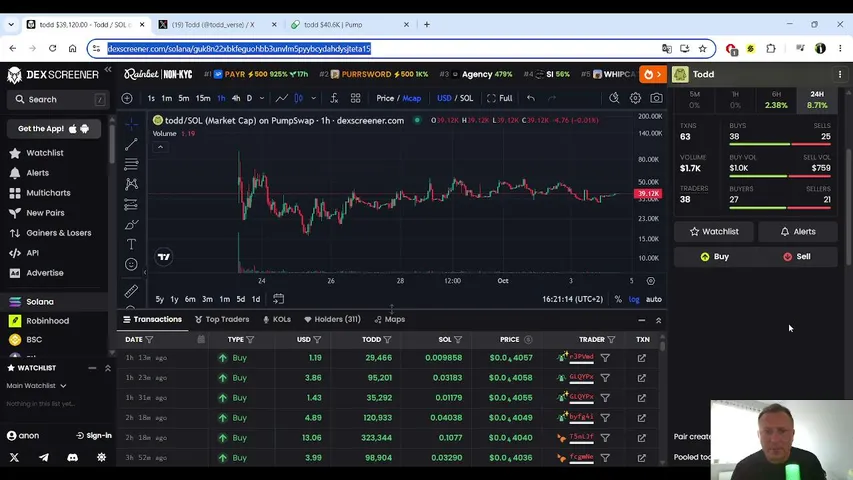Open the DATE column filter
Image resolution: width=853 pixels, height=480 pixels.
(149, 340)
